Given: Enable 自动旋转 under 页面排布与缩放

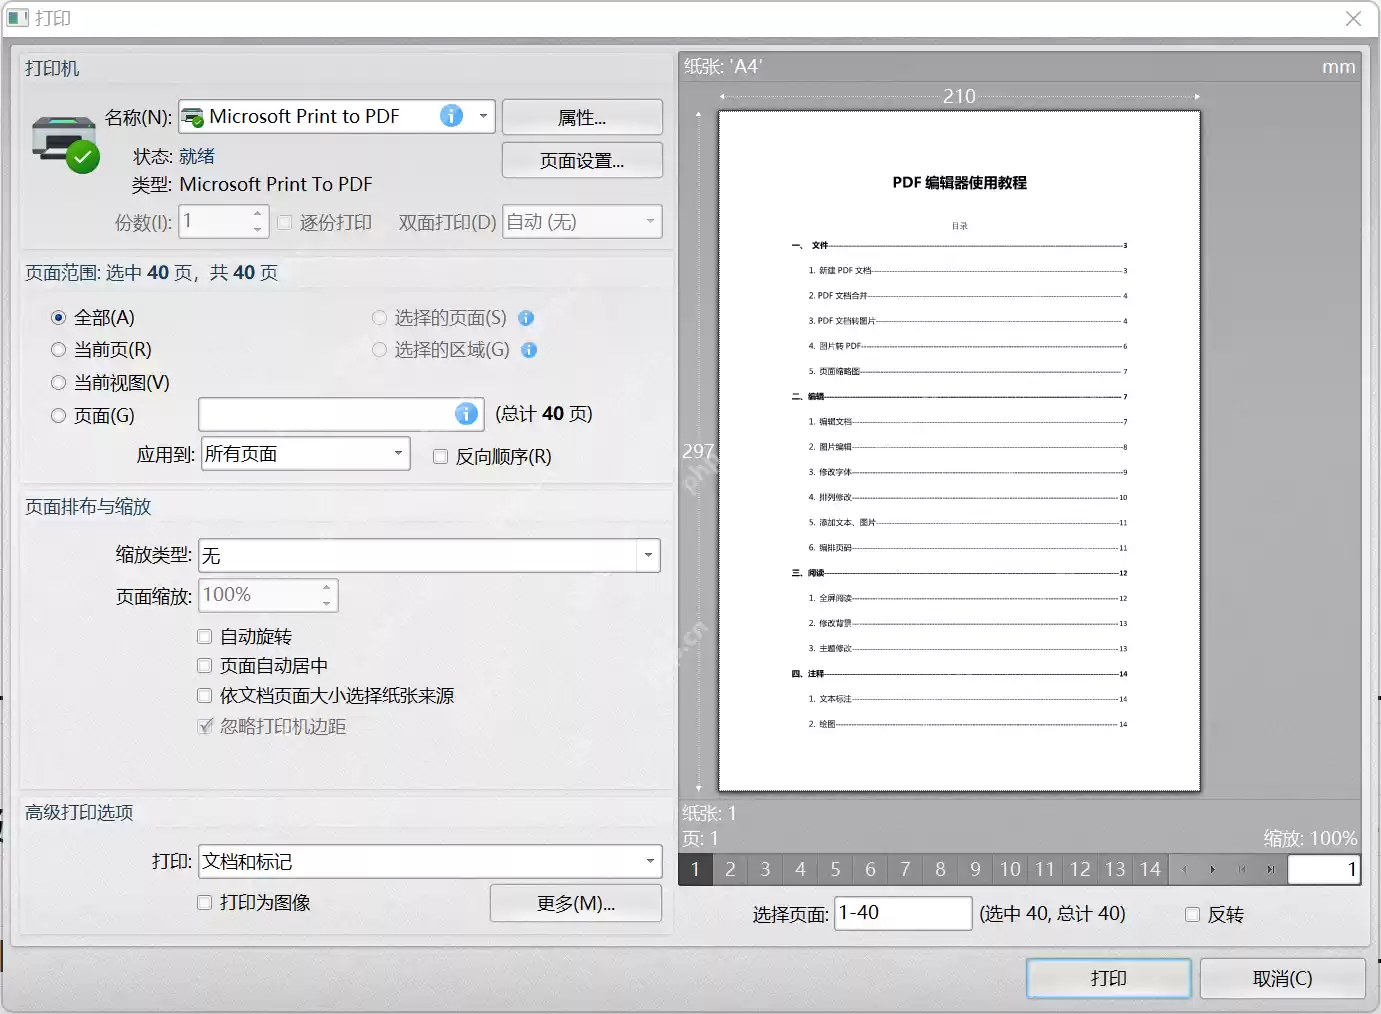Looking at the screenshot, I should point(204,636).
